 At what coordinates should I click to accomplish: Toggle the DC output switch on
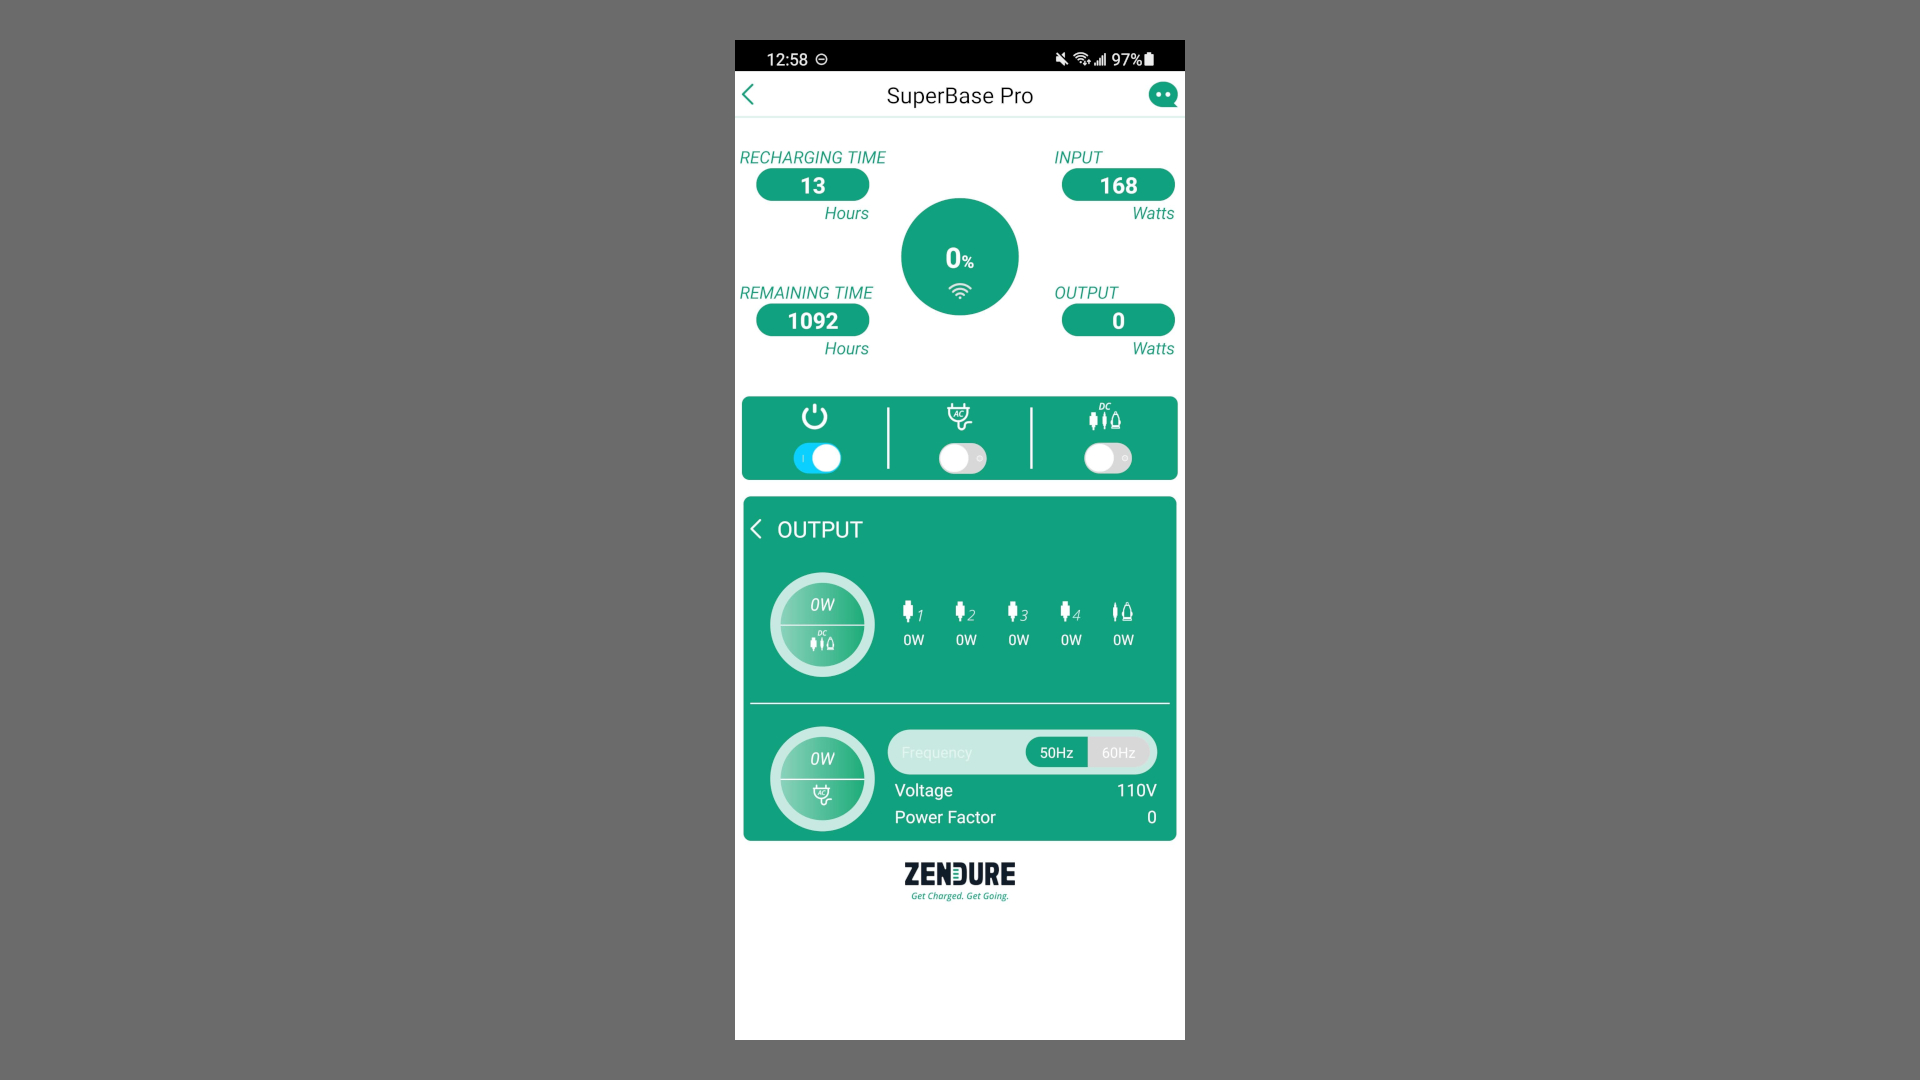coord(1105,458)
